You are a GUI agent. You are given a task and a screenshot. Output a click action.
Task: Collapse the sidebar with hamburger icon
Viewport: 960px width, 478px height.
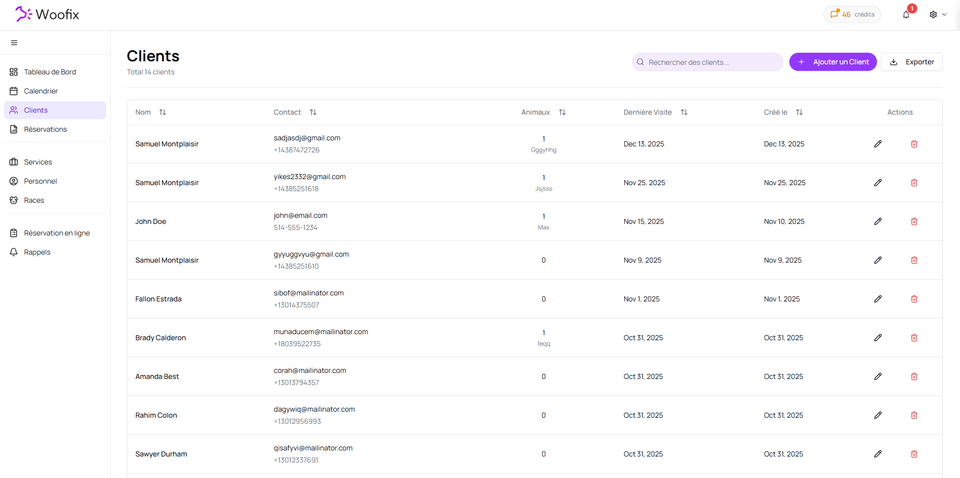(x=14, y=43)
